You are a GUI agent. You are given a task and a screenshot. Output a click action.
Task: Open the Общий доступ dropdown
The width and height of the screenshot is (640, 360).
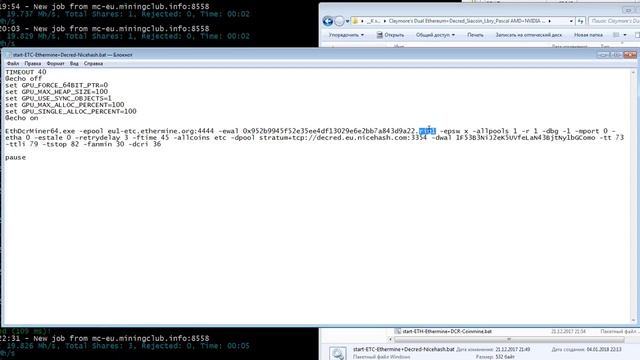435,35
